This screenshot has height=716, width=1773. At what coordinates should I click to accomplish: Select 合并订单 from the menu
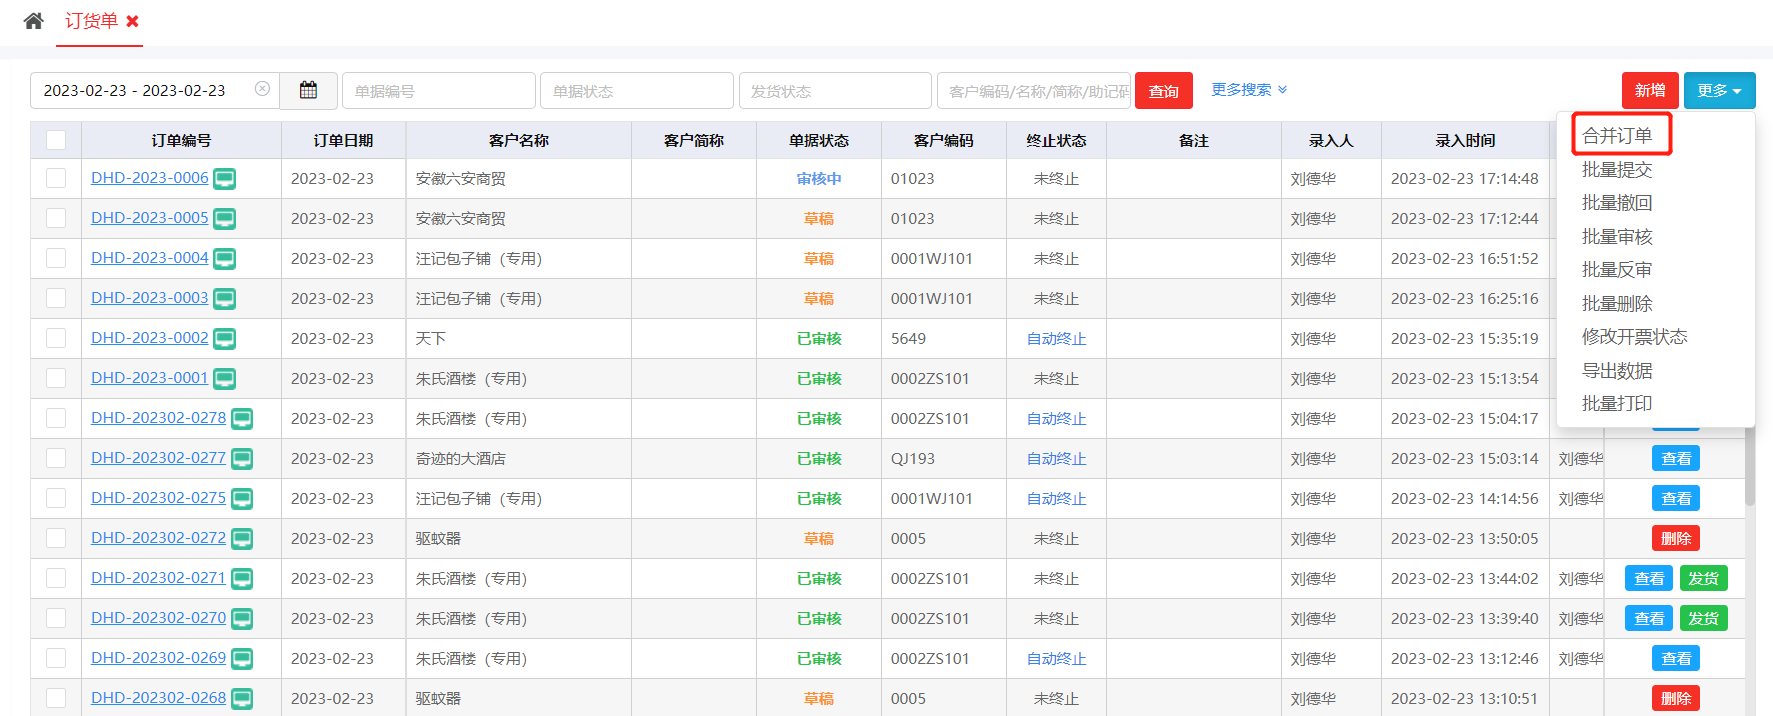pyautogui.click(x=1617, y=135)
